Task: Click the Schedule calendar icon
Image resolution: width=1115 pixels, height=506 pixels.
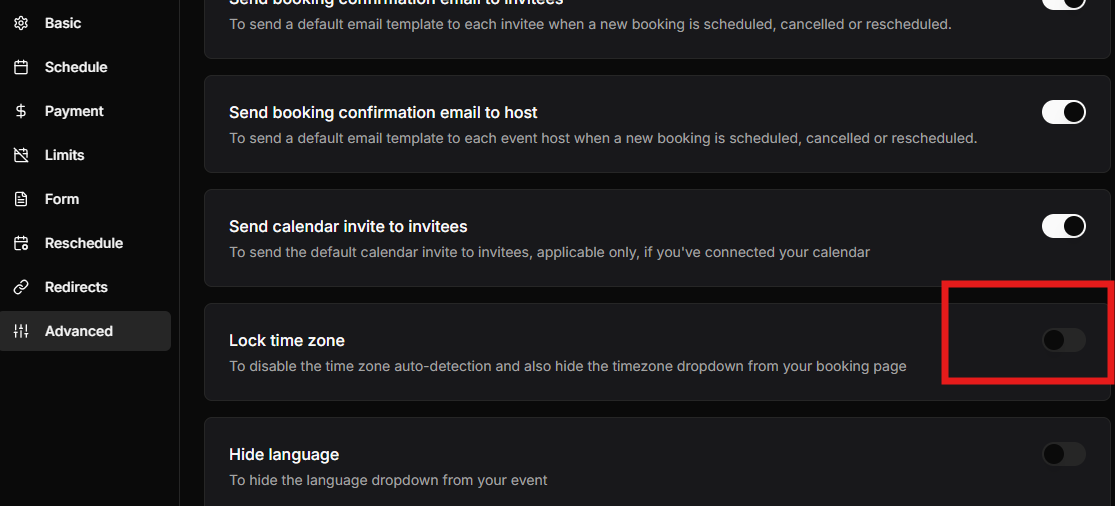Action: [21, 67]
